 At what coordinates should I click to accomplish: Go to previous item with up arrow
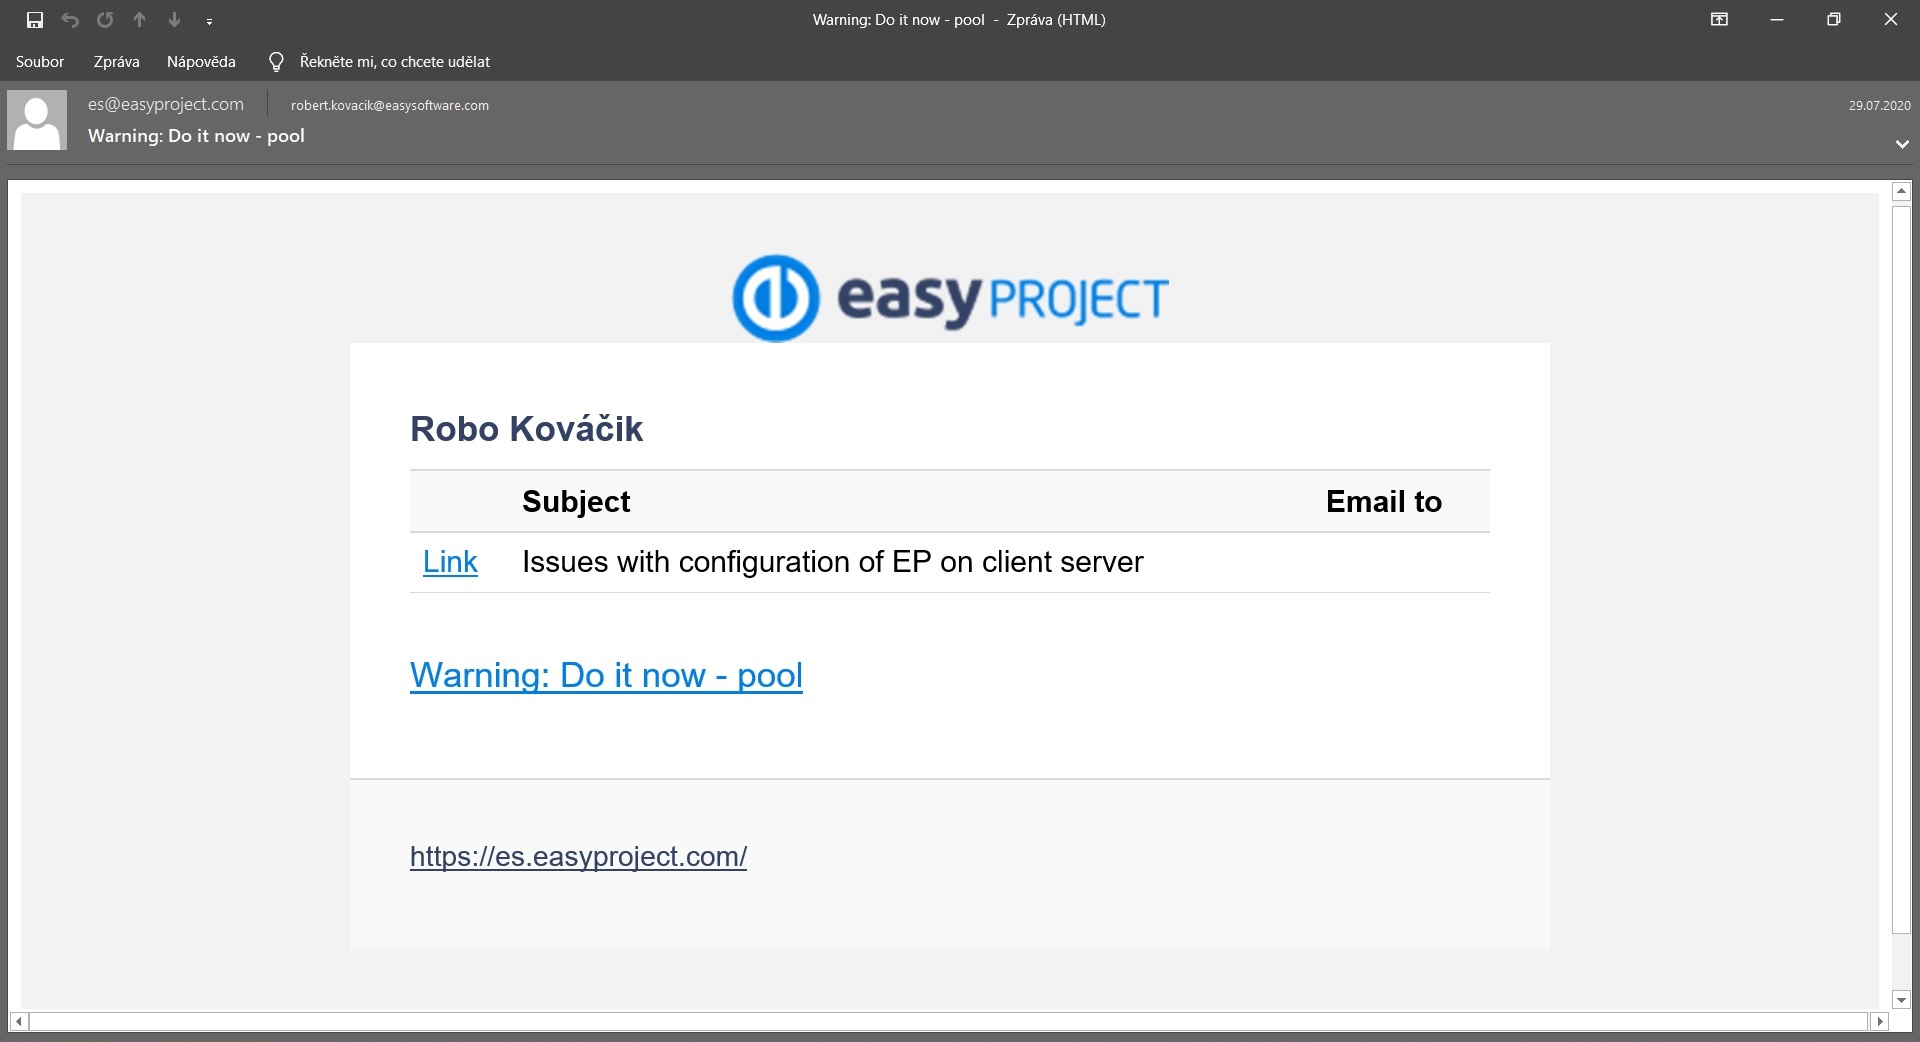pos(140,19)
